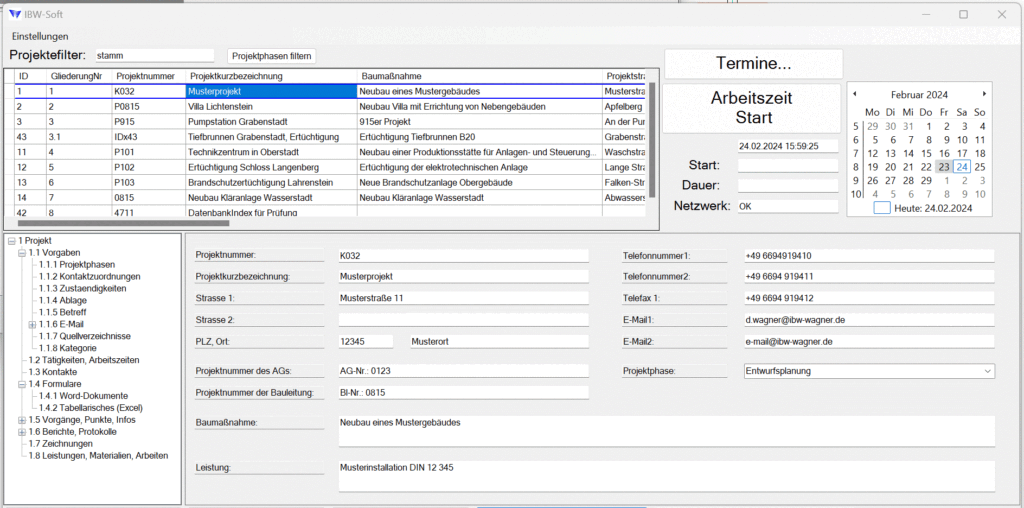Click the Projektphasen filtern button
The width and height of the screenshot is (1024, 508).
(x=272, y=56)
